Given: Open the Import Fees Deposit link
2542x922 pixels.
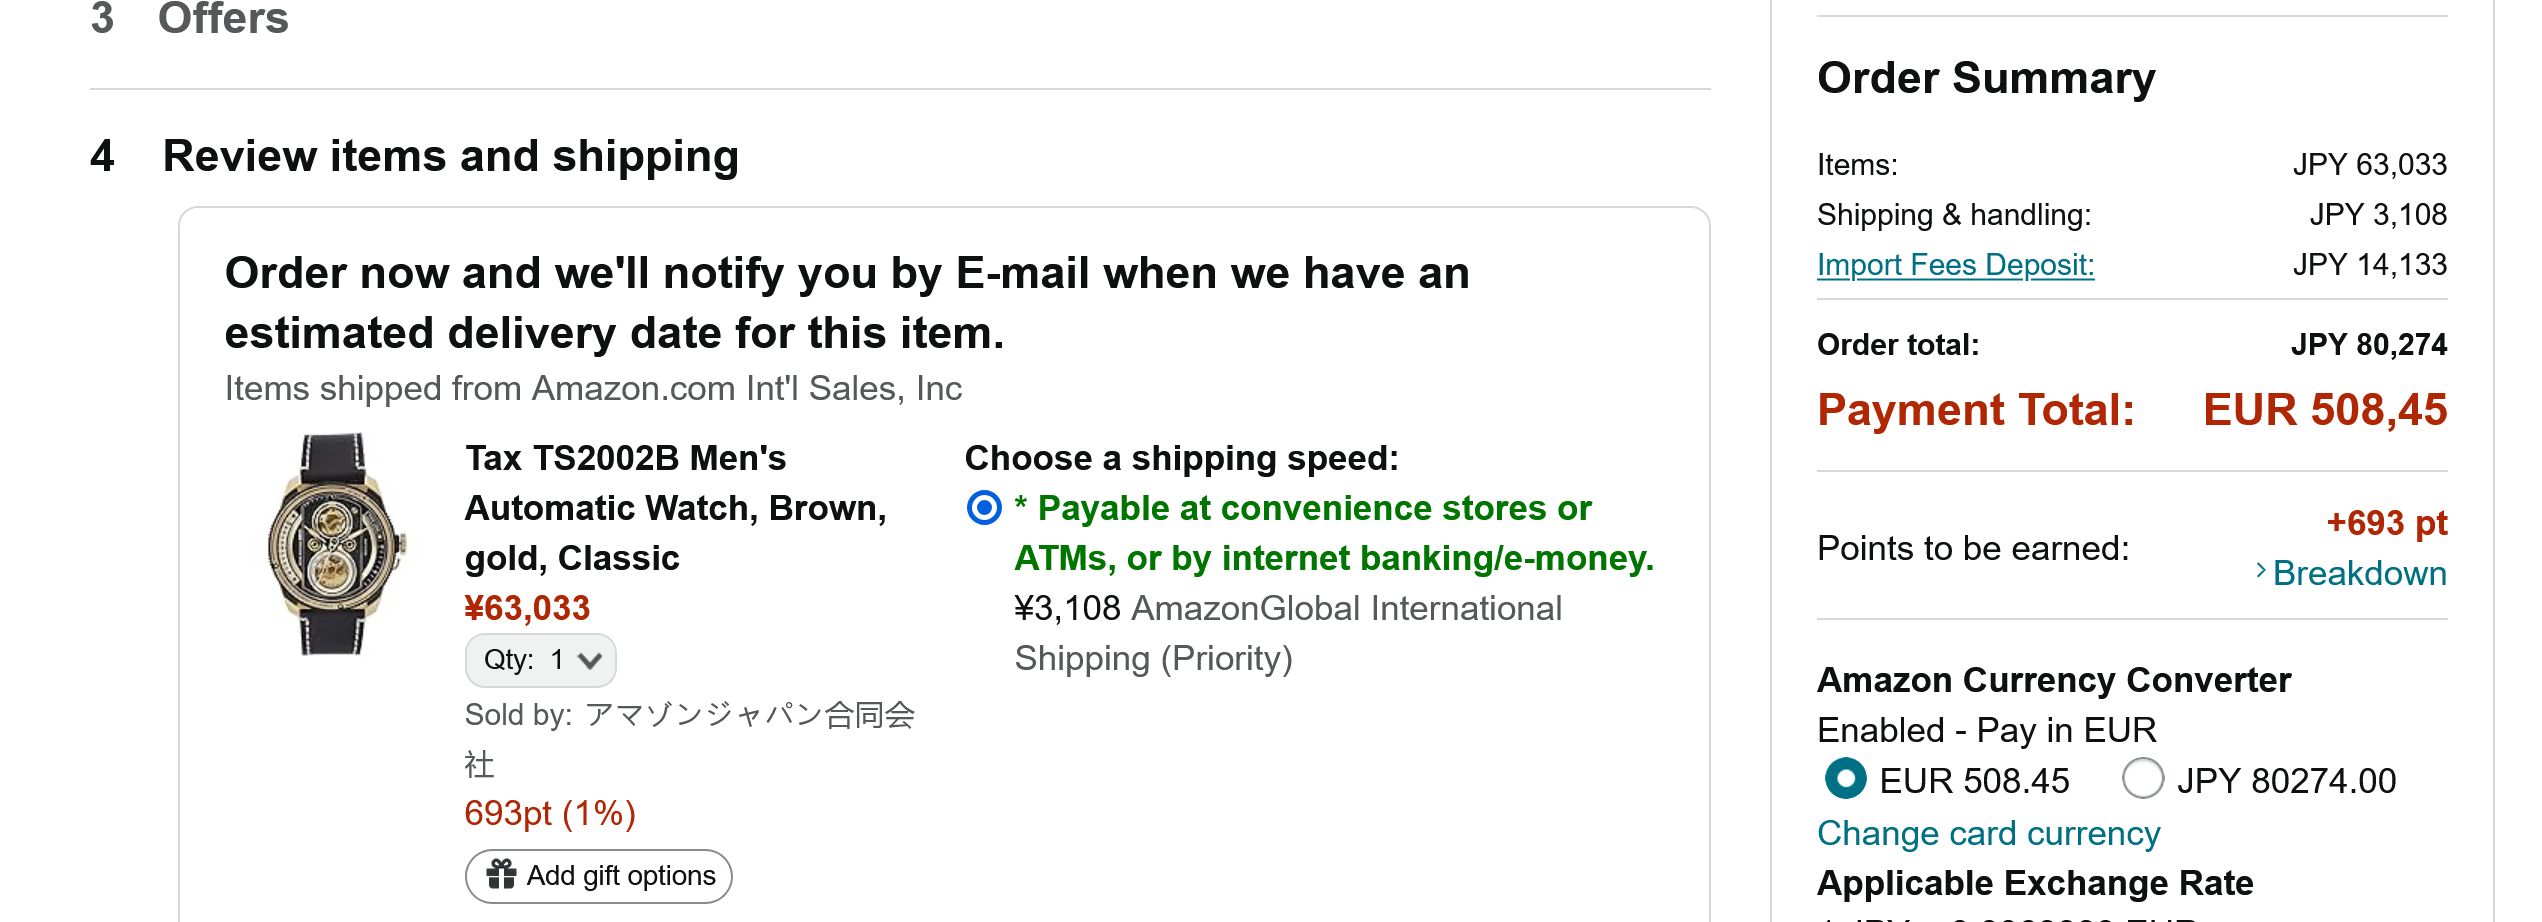Looking at the screenshot, I should pos(1955,265).
